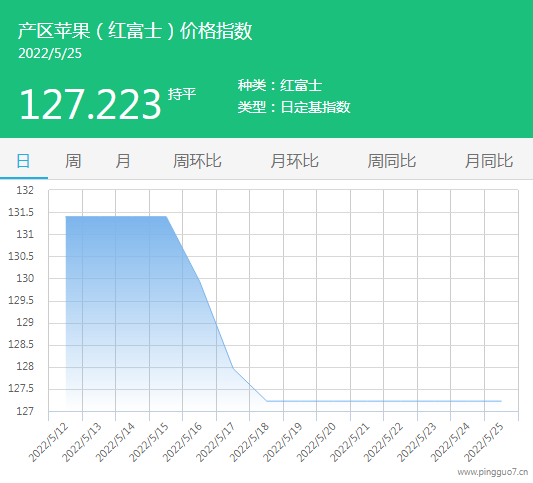Click the 产区苹果（红富士）价格指数 title

[x=135, y=31]
